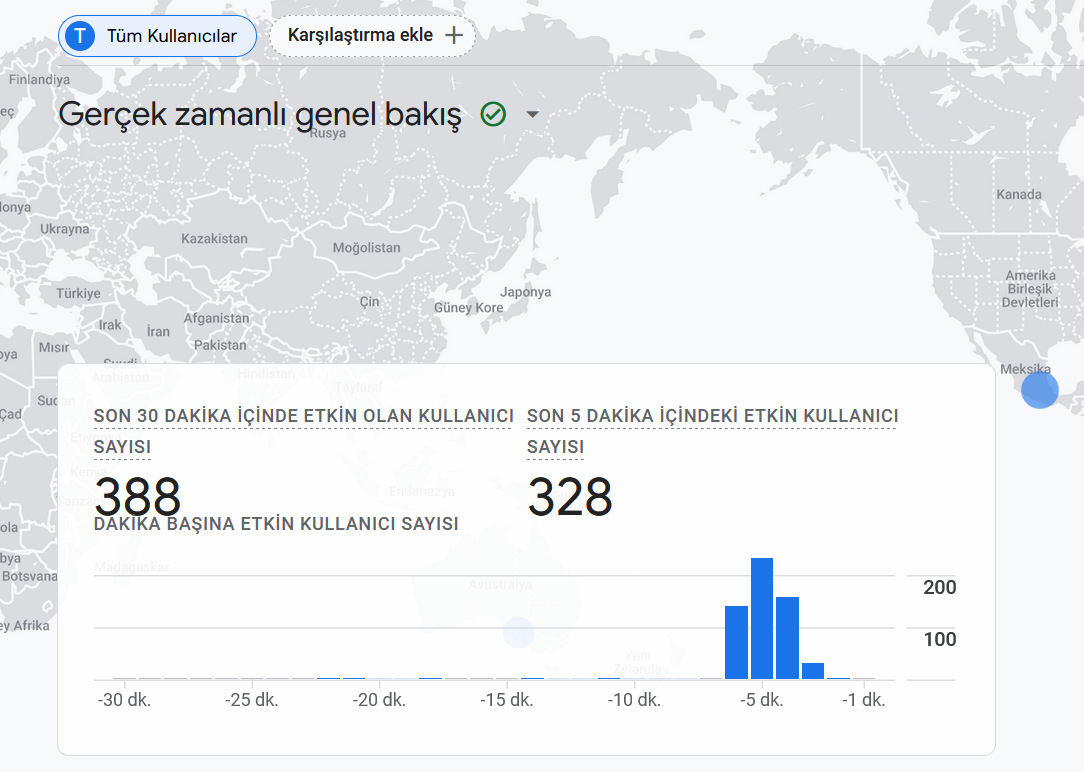Click the -1 dk. axis label

coord(863,699)
